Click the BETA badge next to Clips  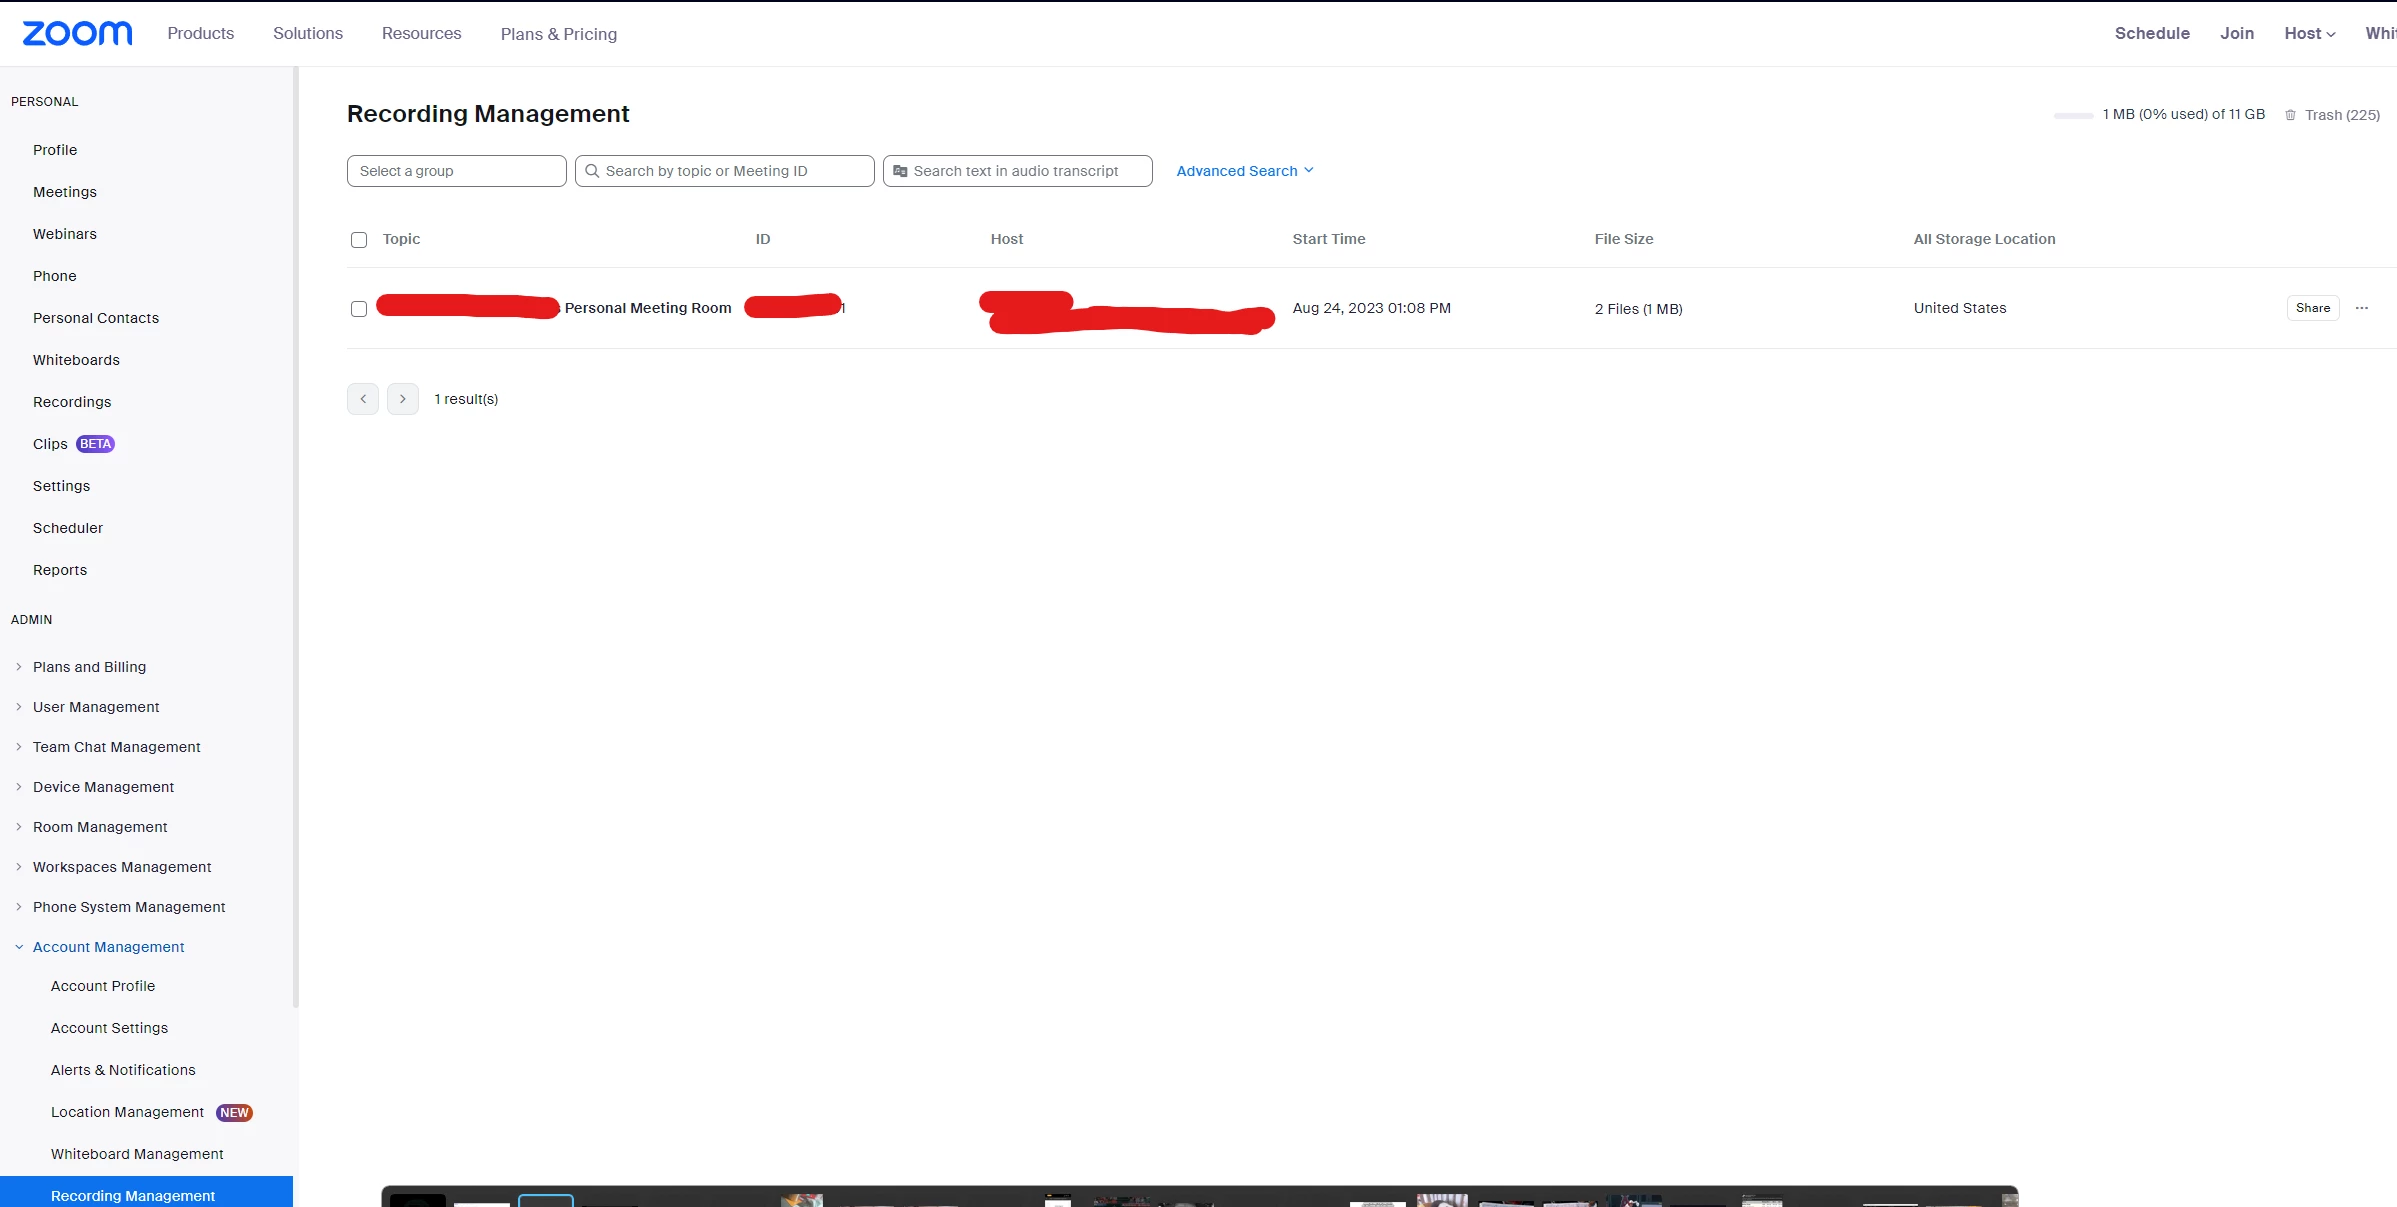pos(95,444)
